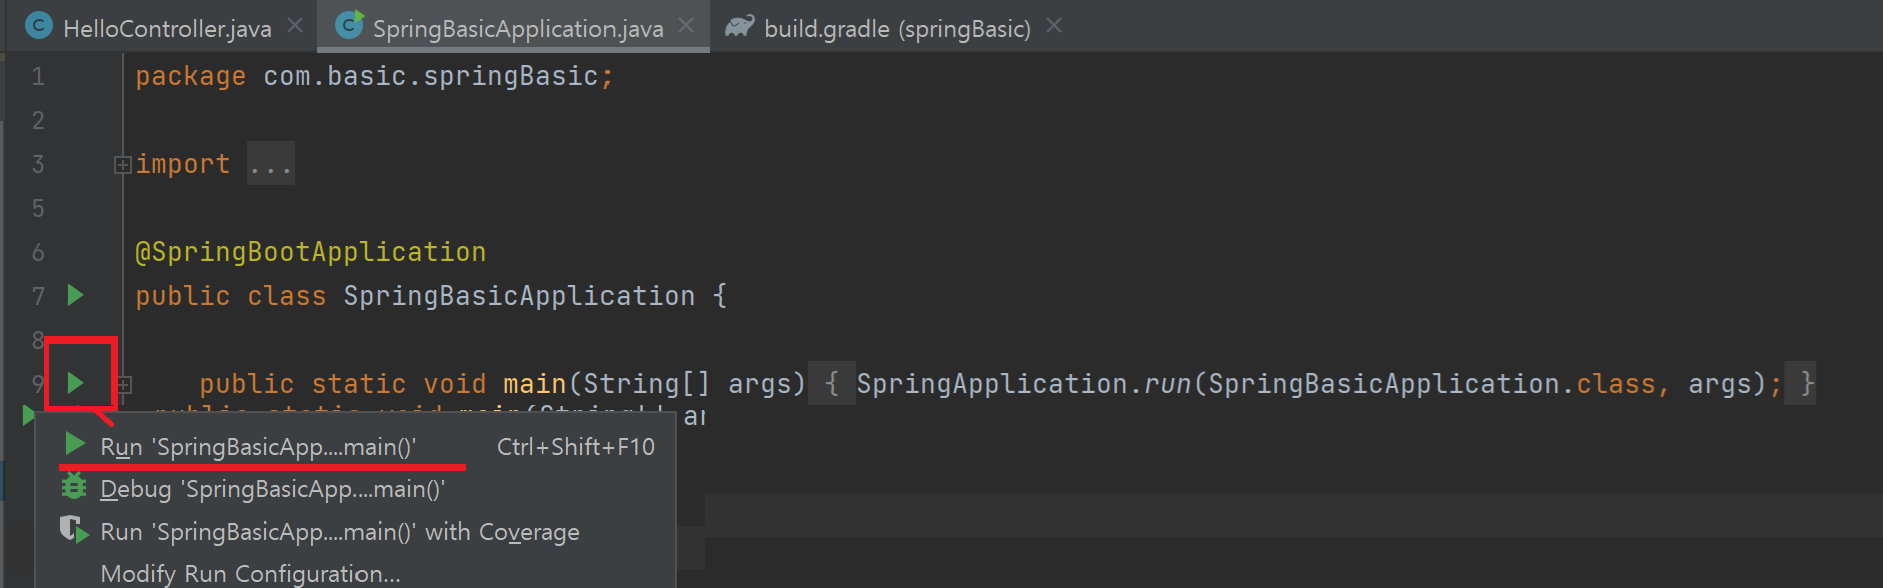Click the Gradle elephant icon on build.gradle tab
Screen dimensions: 1883x588
click(740, 26)
